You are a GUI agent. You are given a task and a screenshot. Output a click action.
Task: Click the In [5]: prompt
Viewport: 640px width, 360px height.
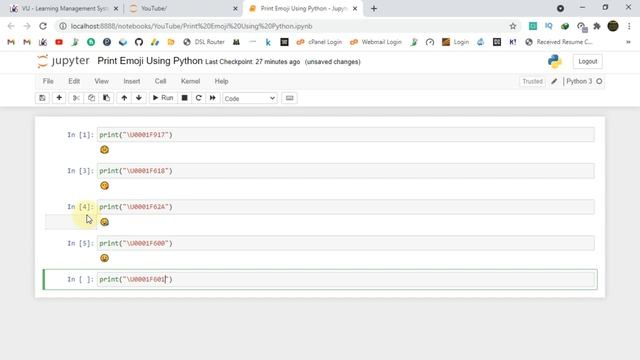(x=80, y=243)
